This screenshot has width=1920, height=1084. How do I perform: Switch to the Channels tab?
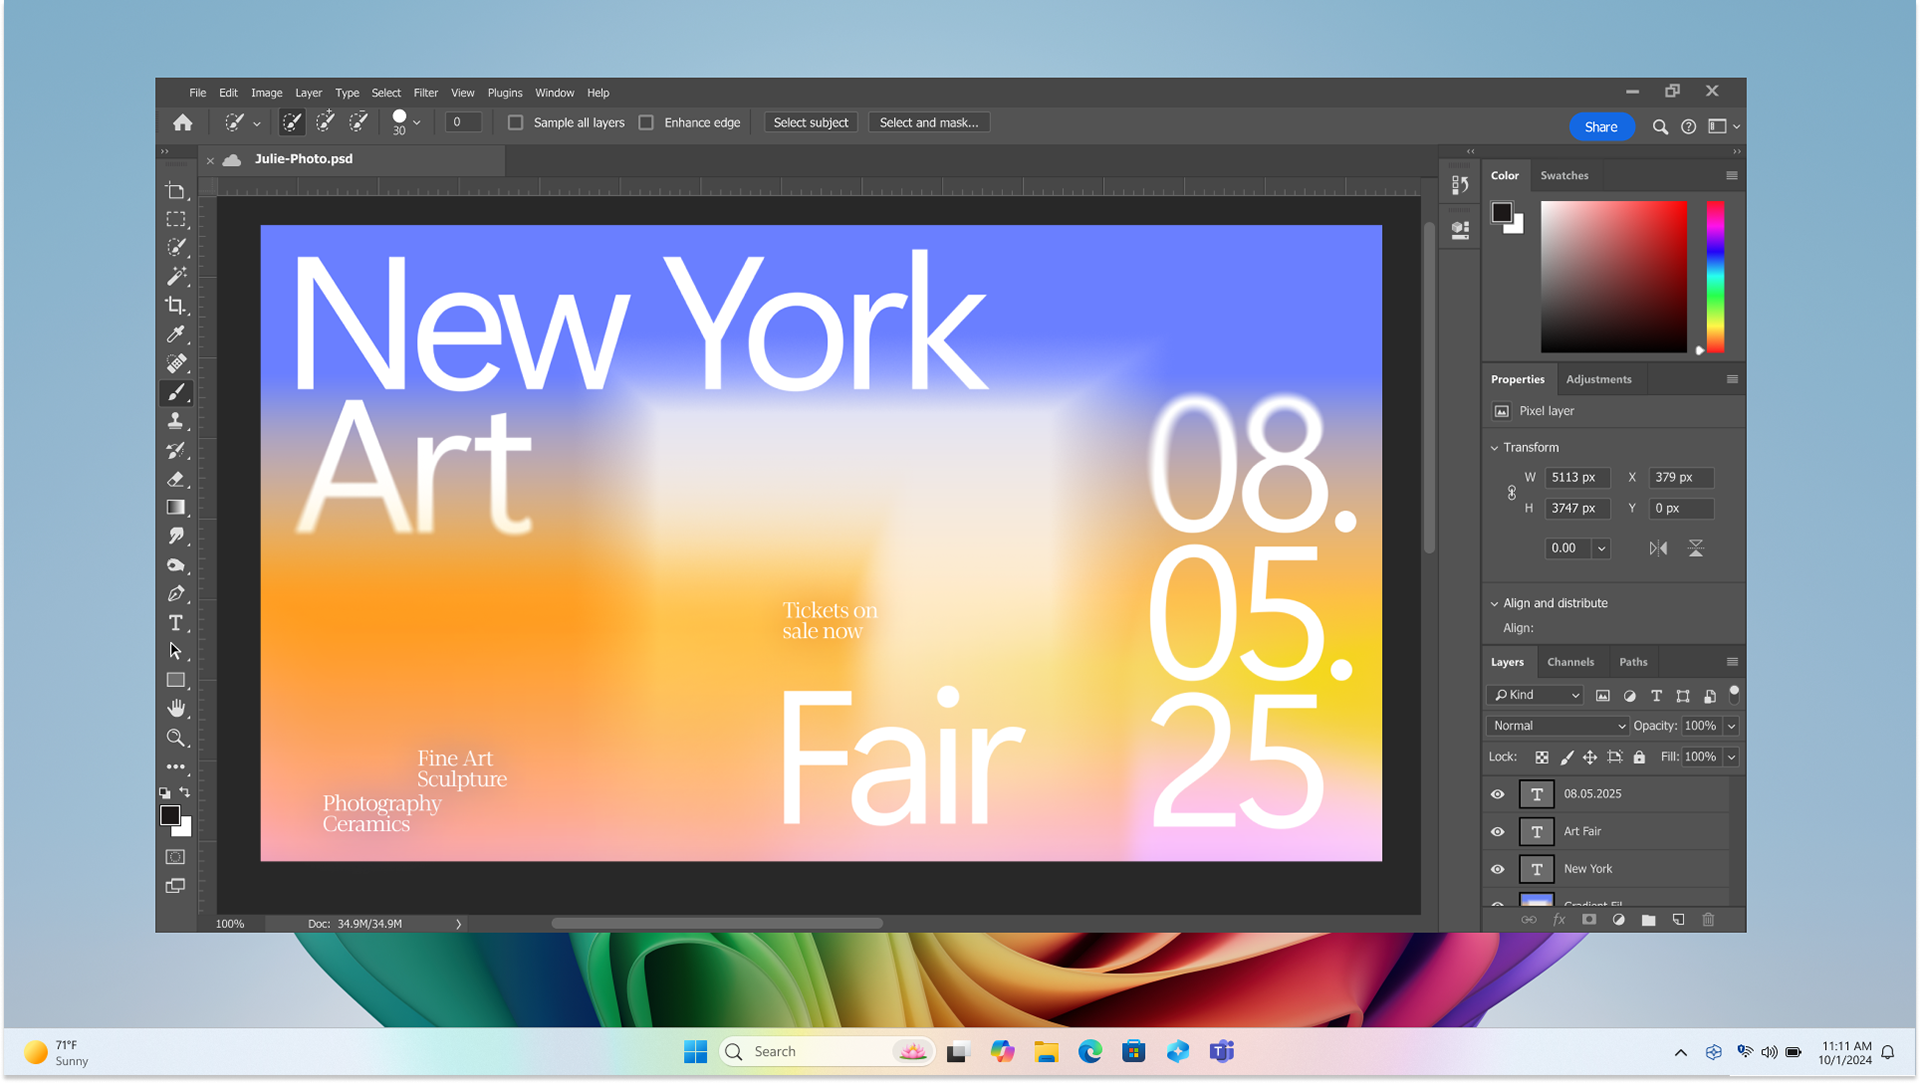(x=1570, y=662)
